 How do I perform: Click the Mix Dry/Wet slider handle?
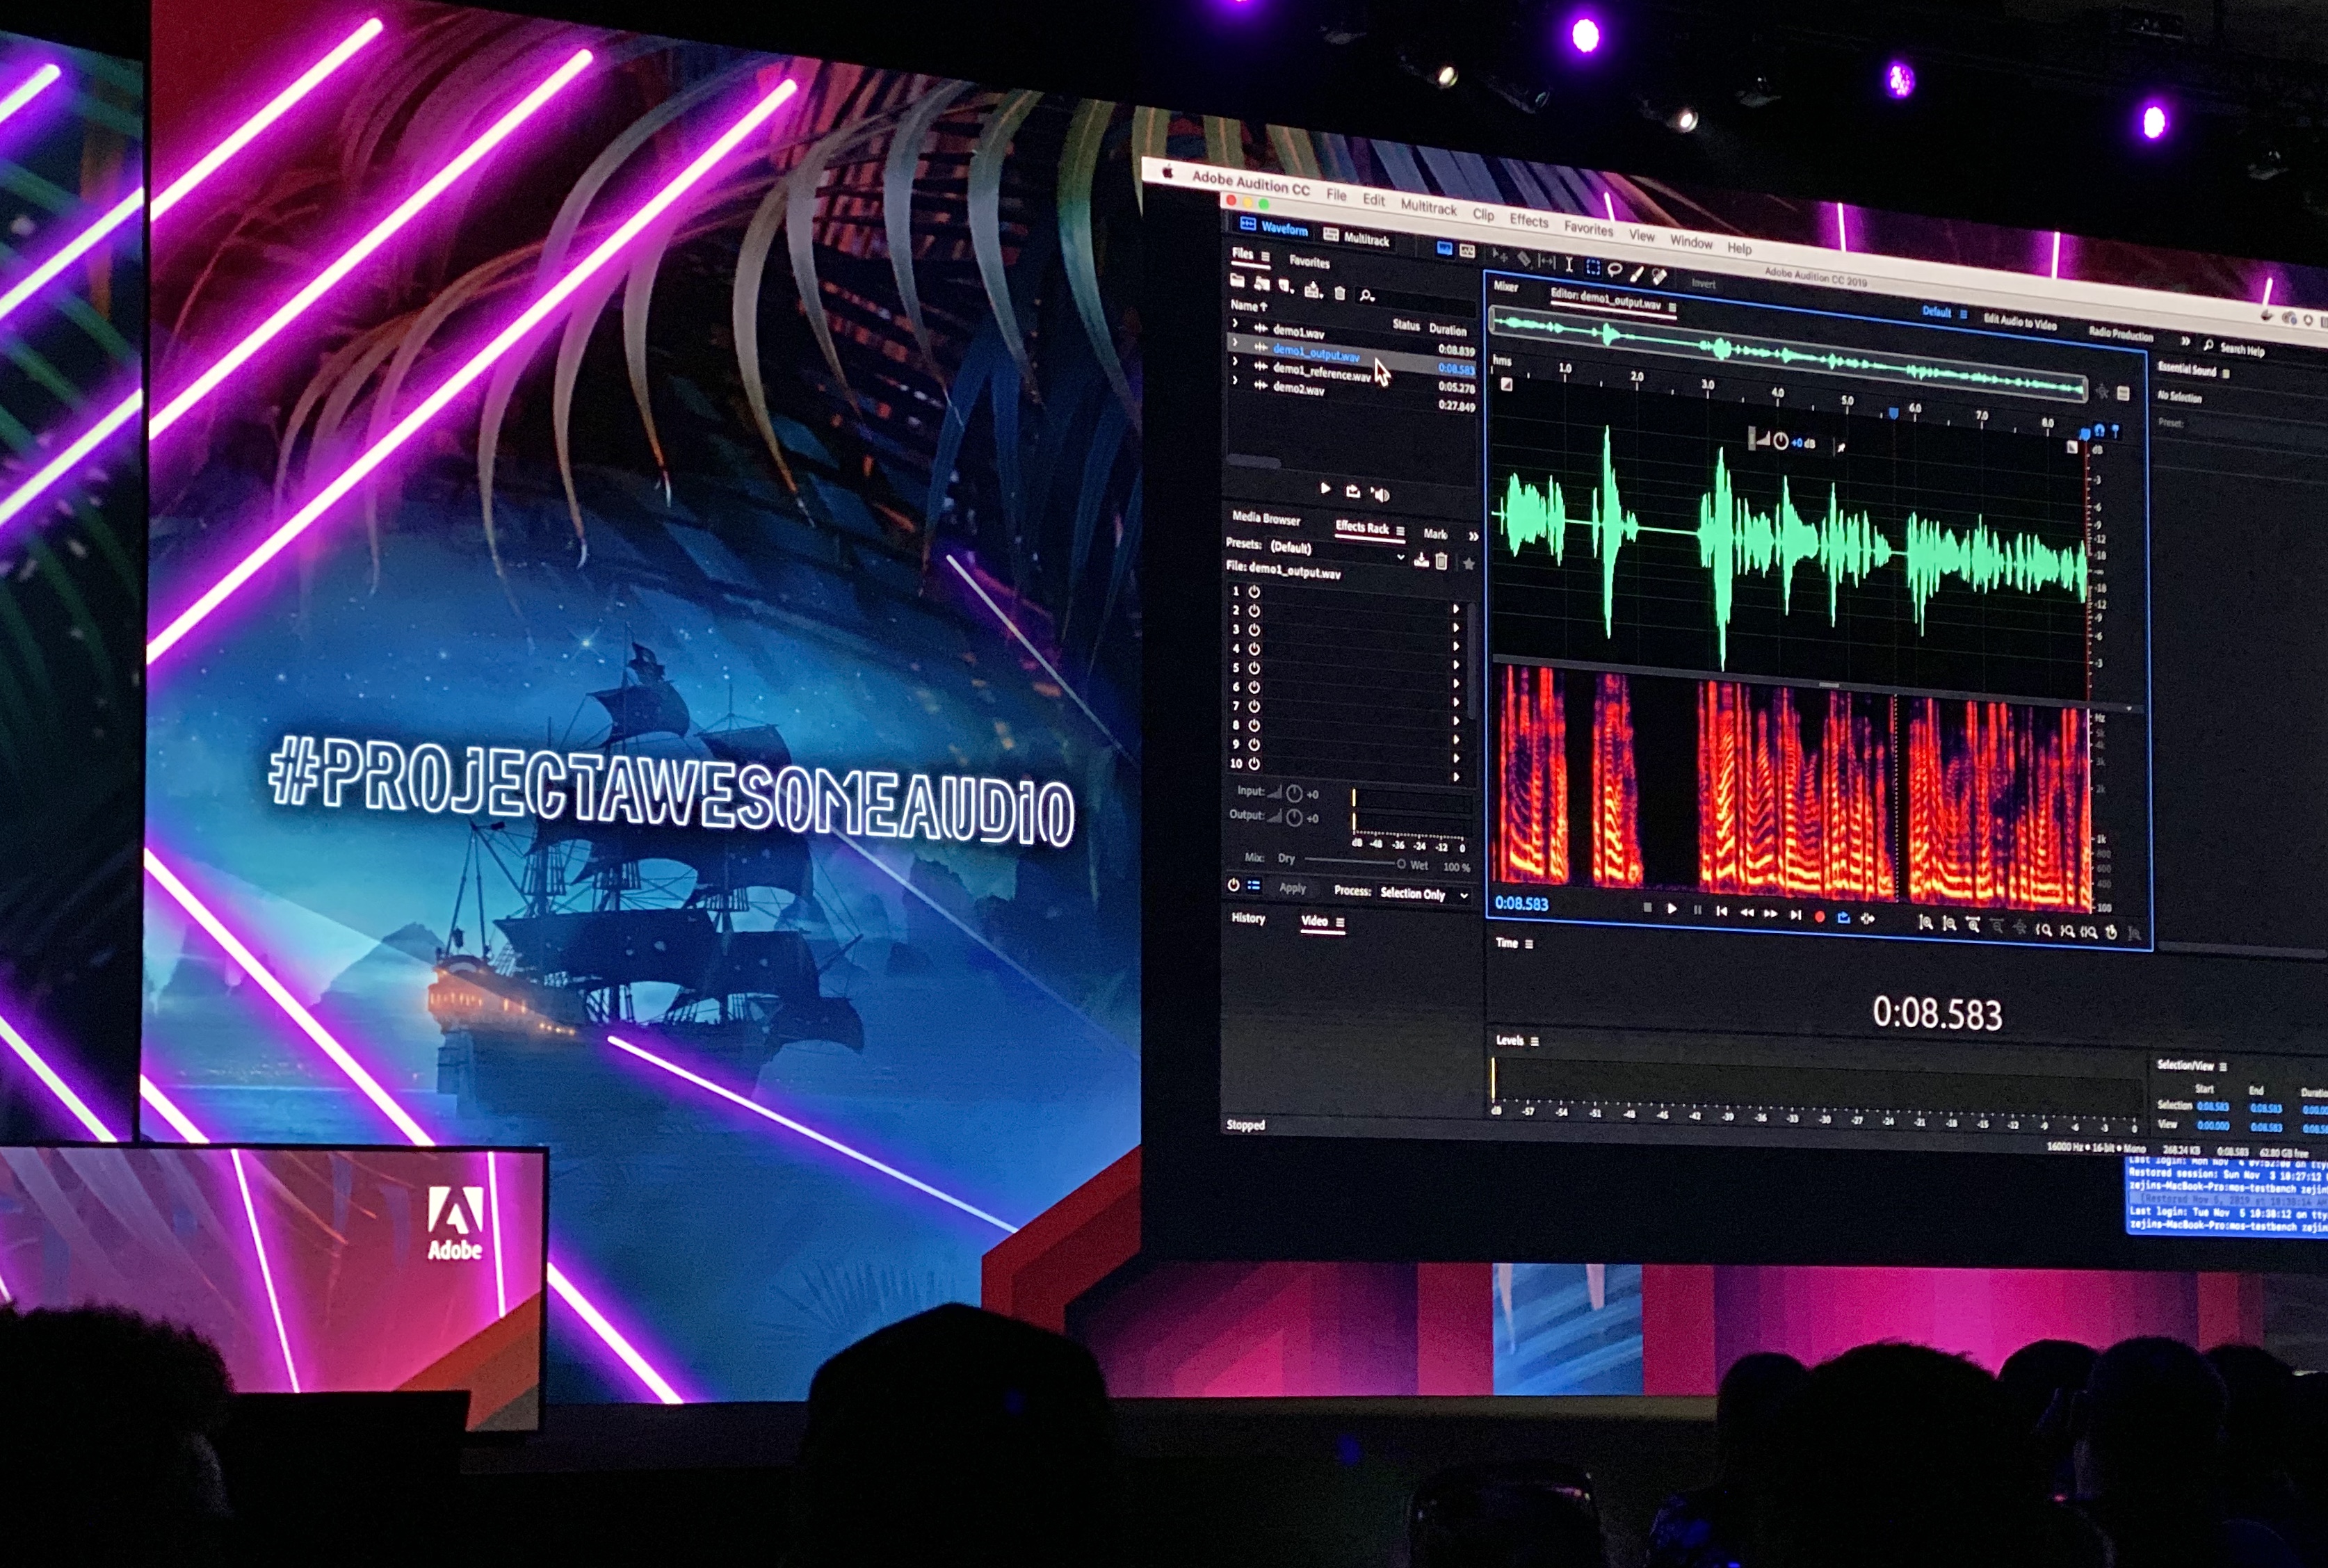pos(1401,864)
